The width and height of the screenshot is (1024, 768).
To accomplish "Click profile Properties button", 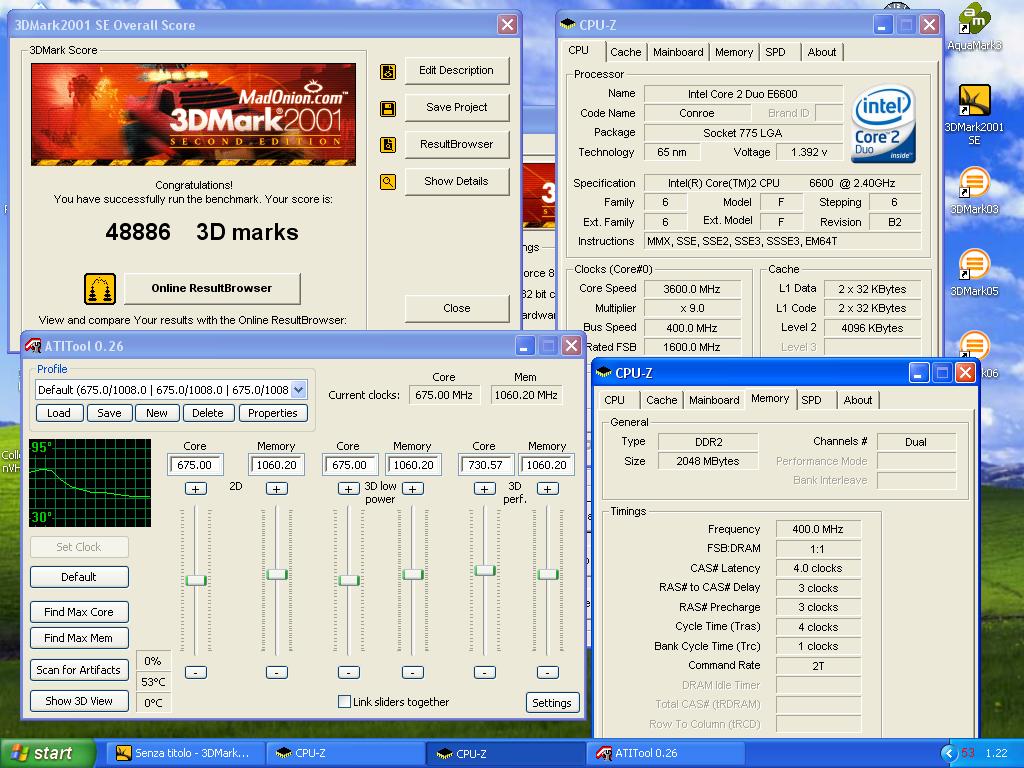I will click(x=273, y=413).
